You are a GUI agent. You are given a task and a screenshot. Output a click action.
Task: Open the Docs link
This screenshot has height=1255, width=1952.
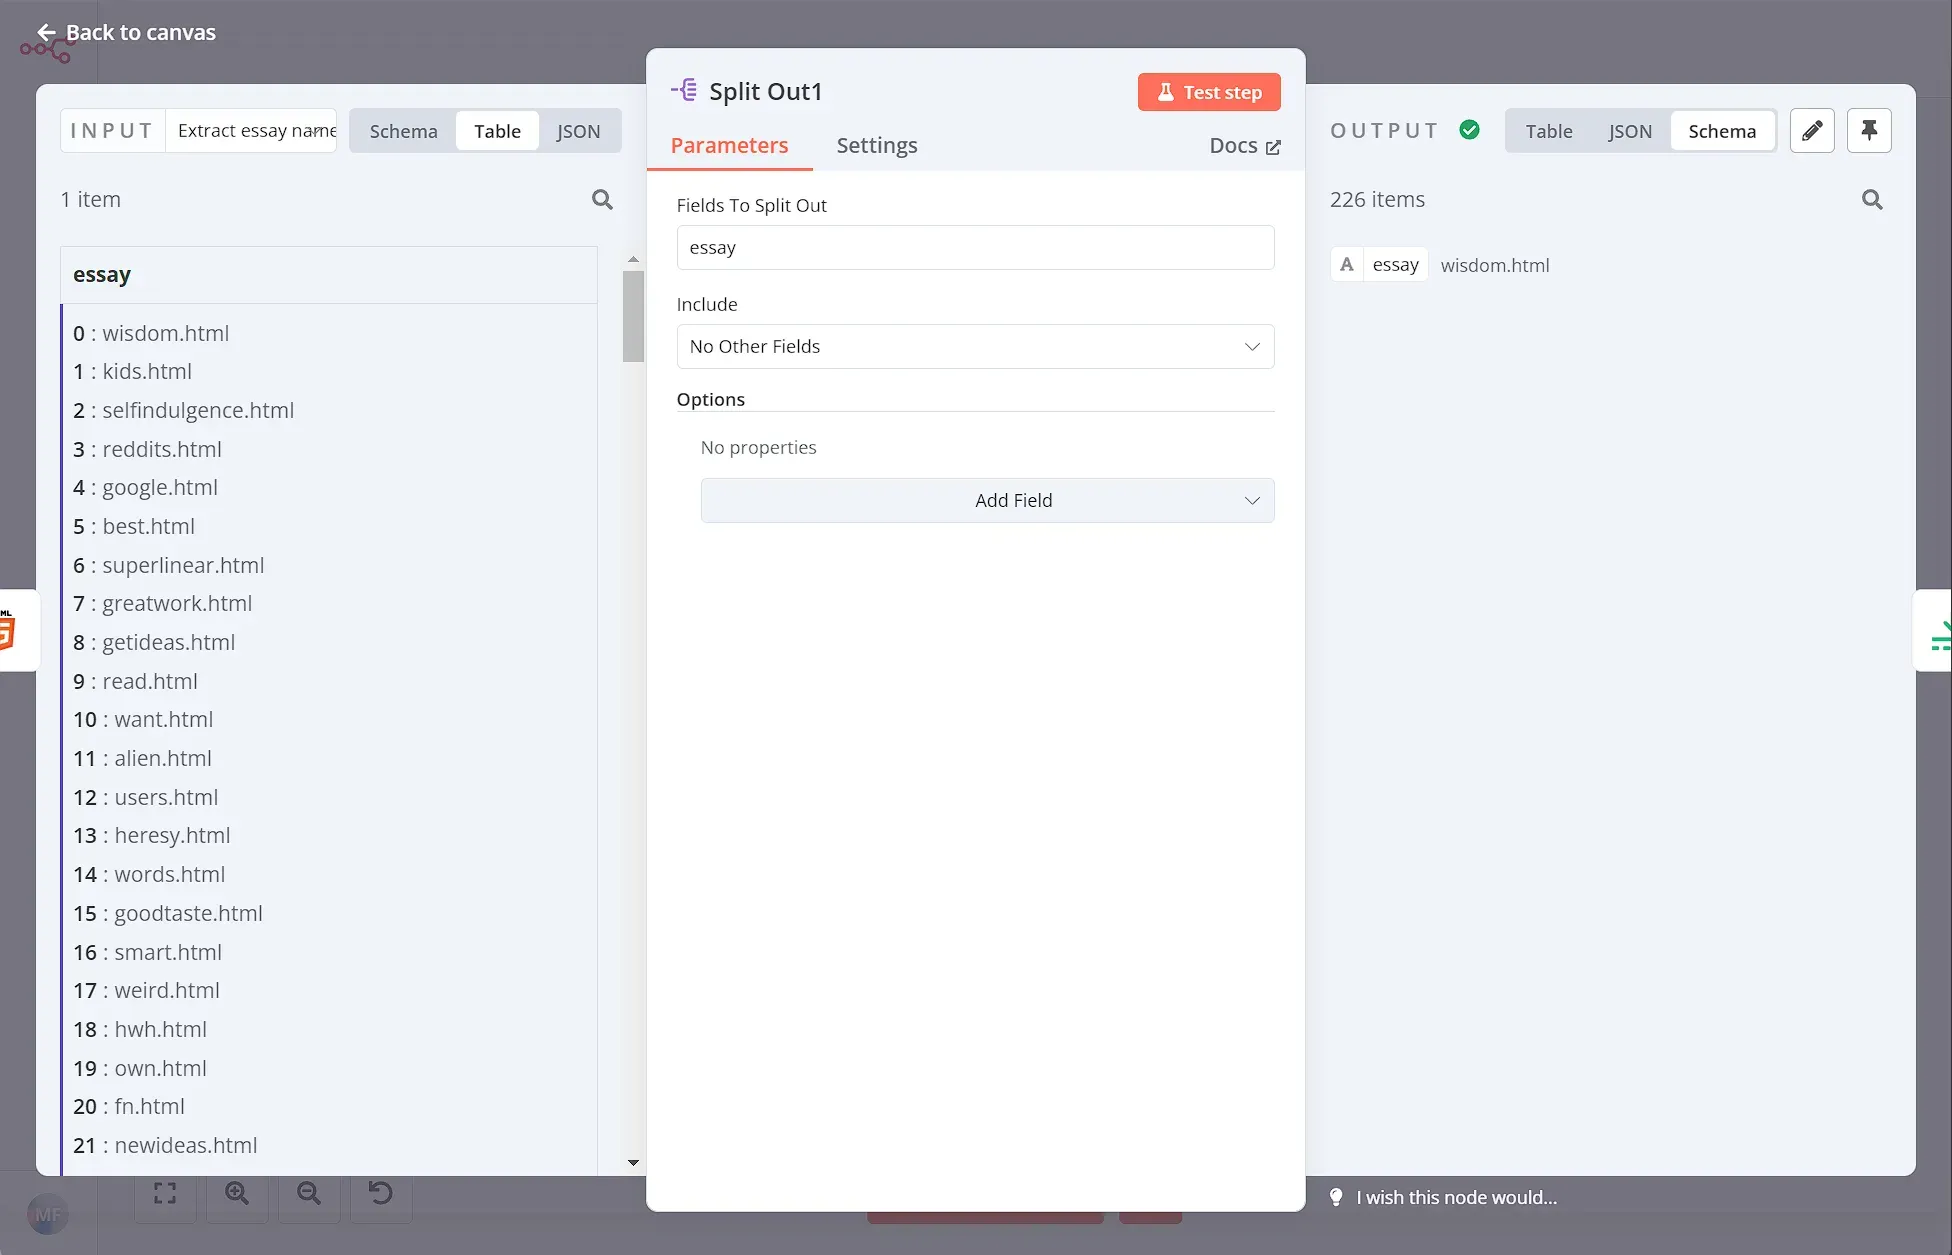1244,146
